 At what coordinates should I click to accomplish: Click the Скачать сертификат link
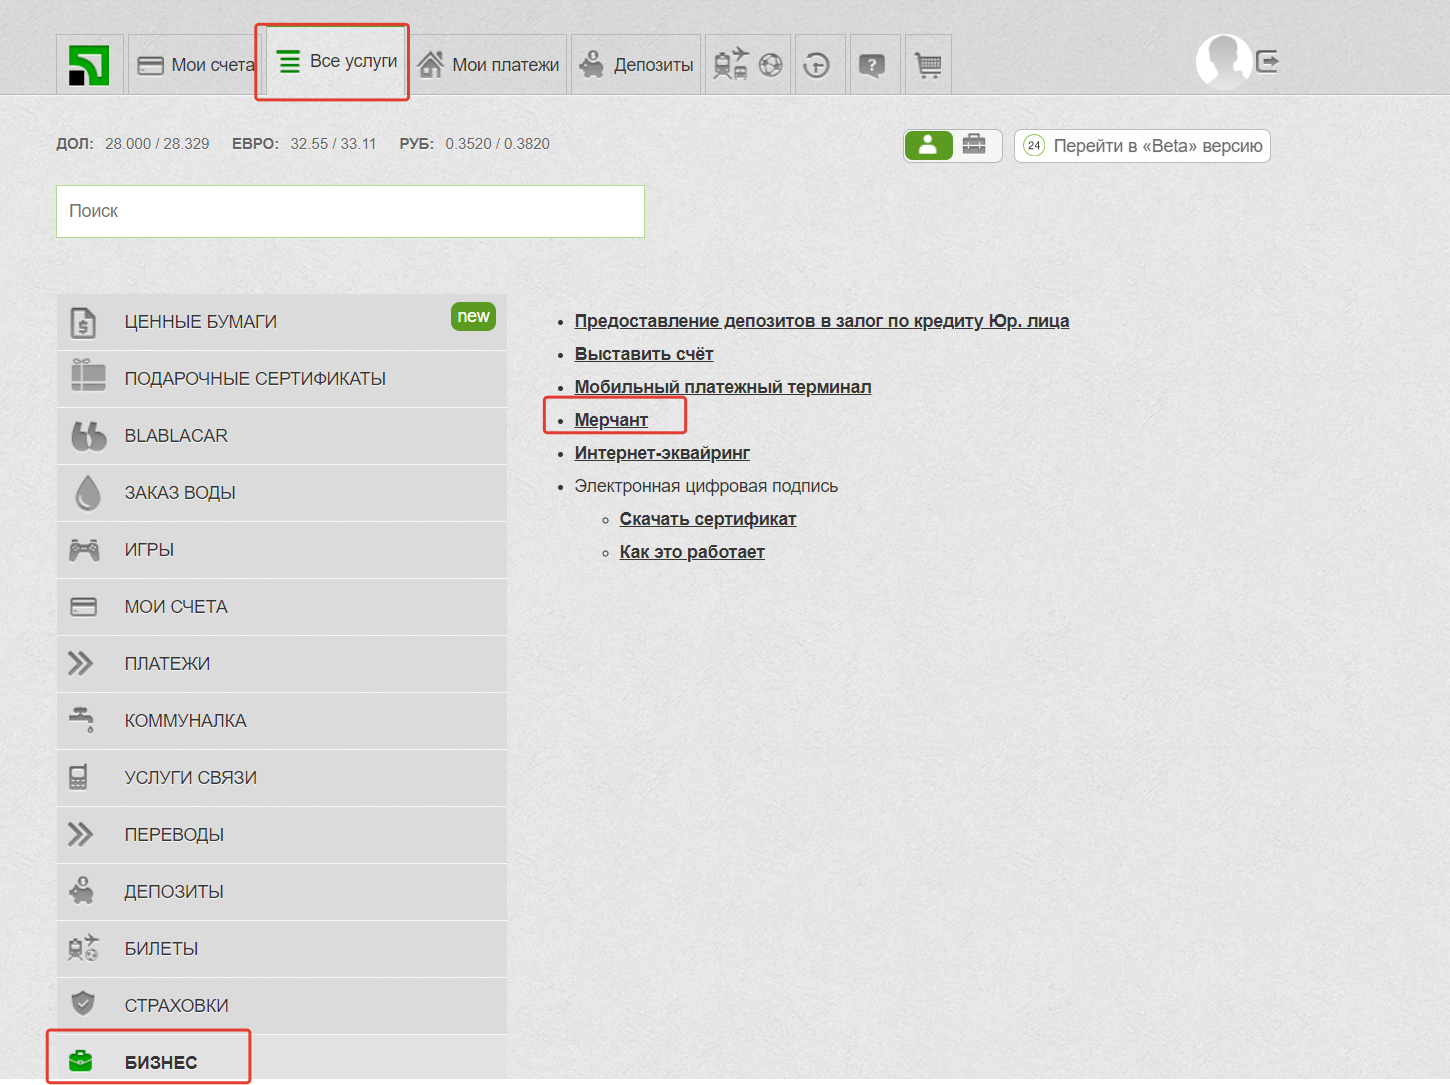point(707,519)
